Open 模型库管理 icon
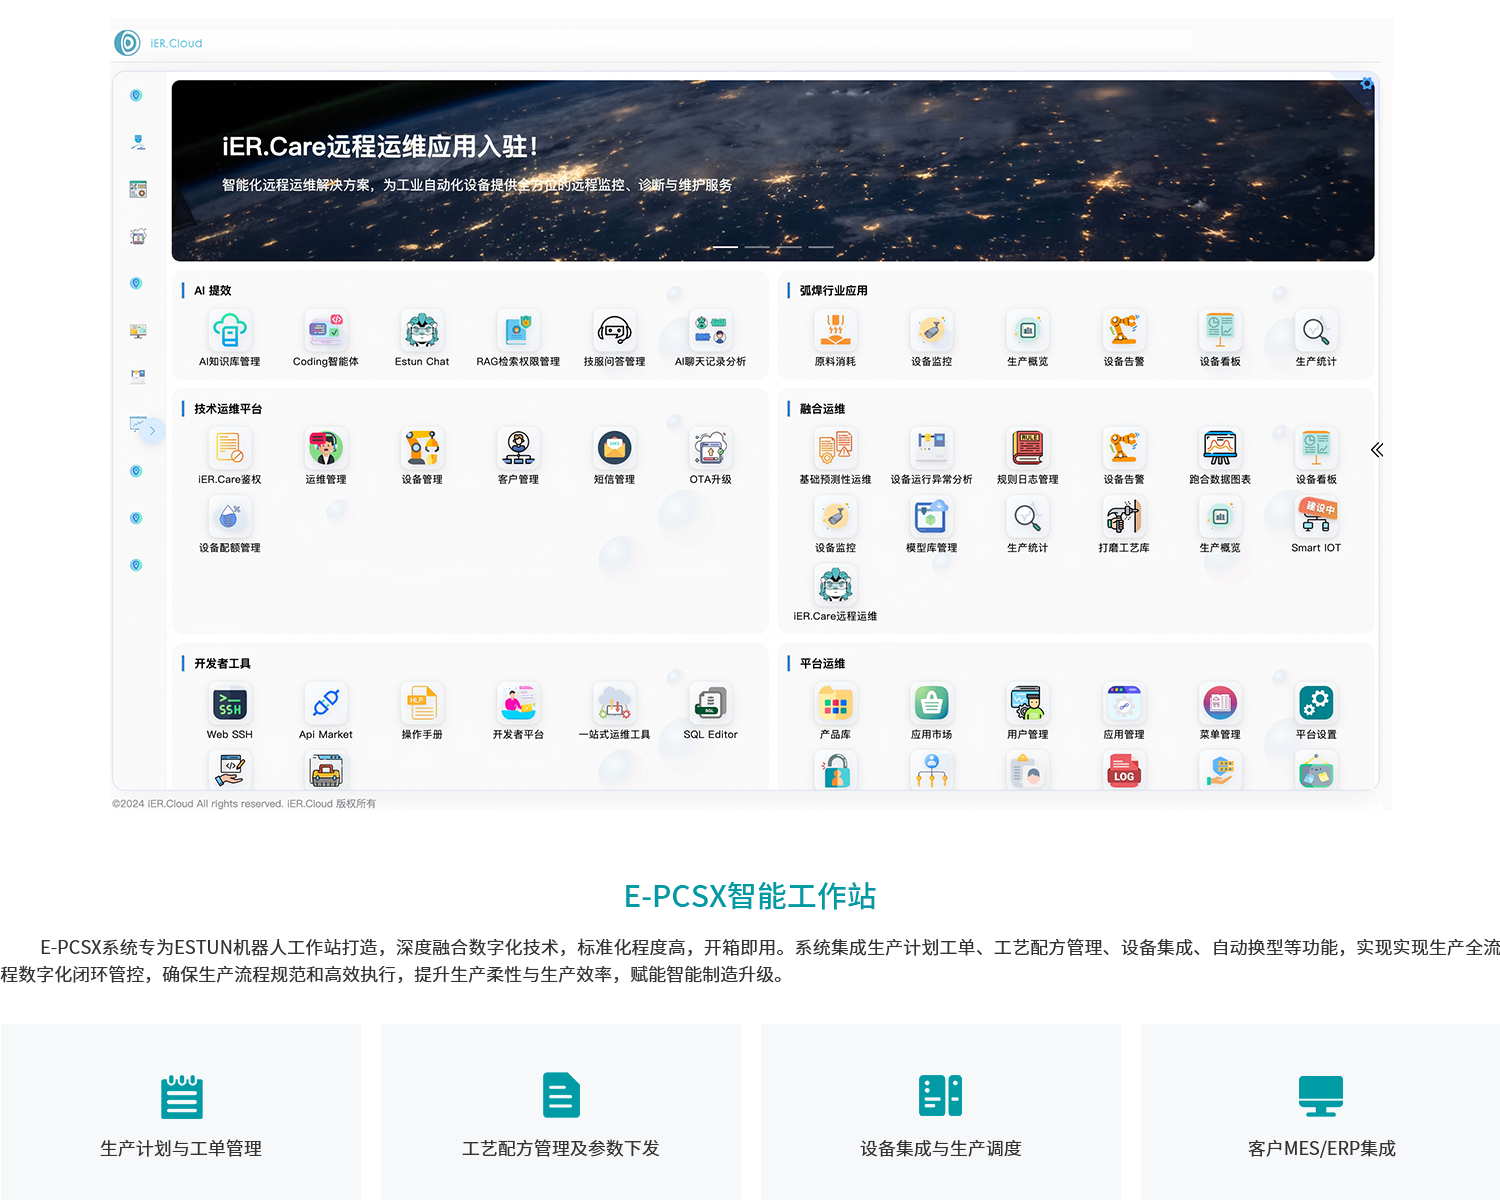 931,516
